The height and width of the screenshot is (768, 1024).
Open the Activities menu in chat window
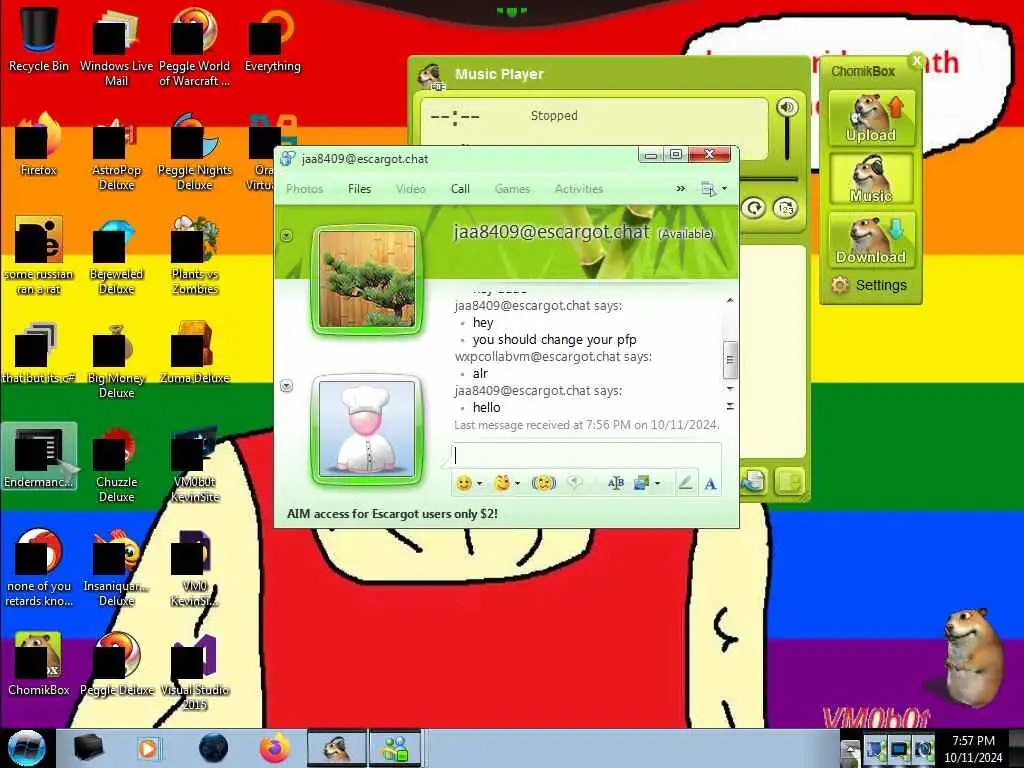[x=579, y=189]
